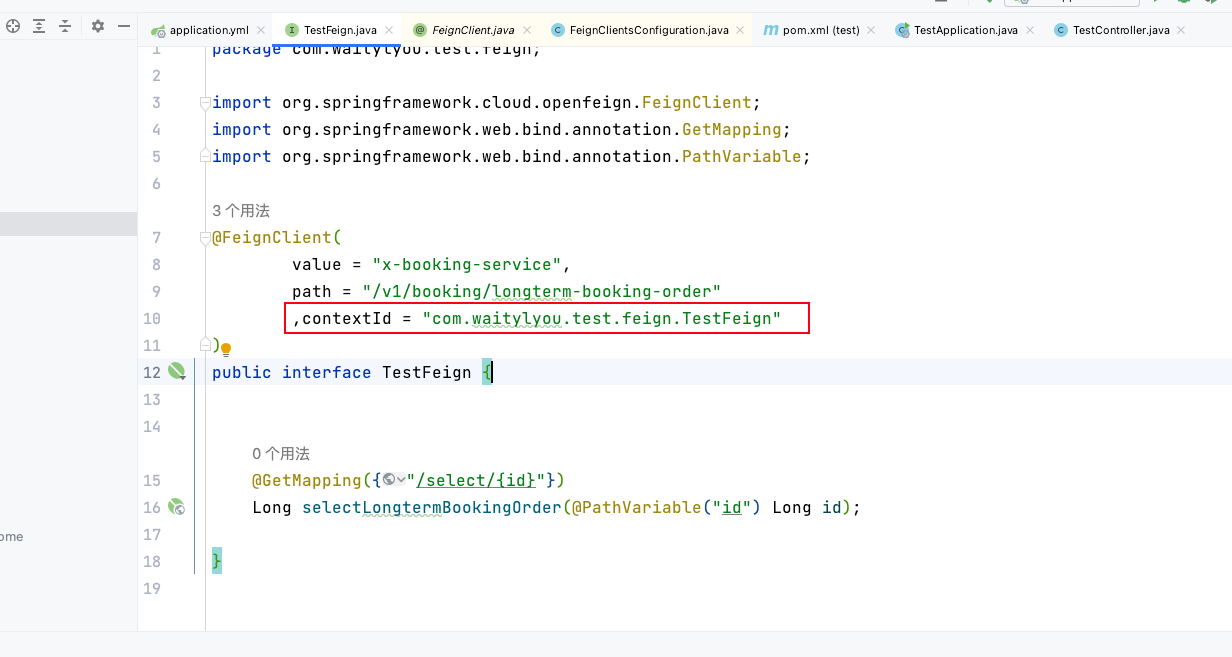Collapse the @FeignClient annotation fold marker
The width and height of the screenshot is (1232, 657).
(204, 237)
